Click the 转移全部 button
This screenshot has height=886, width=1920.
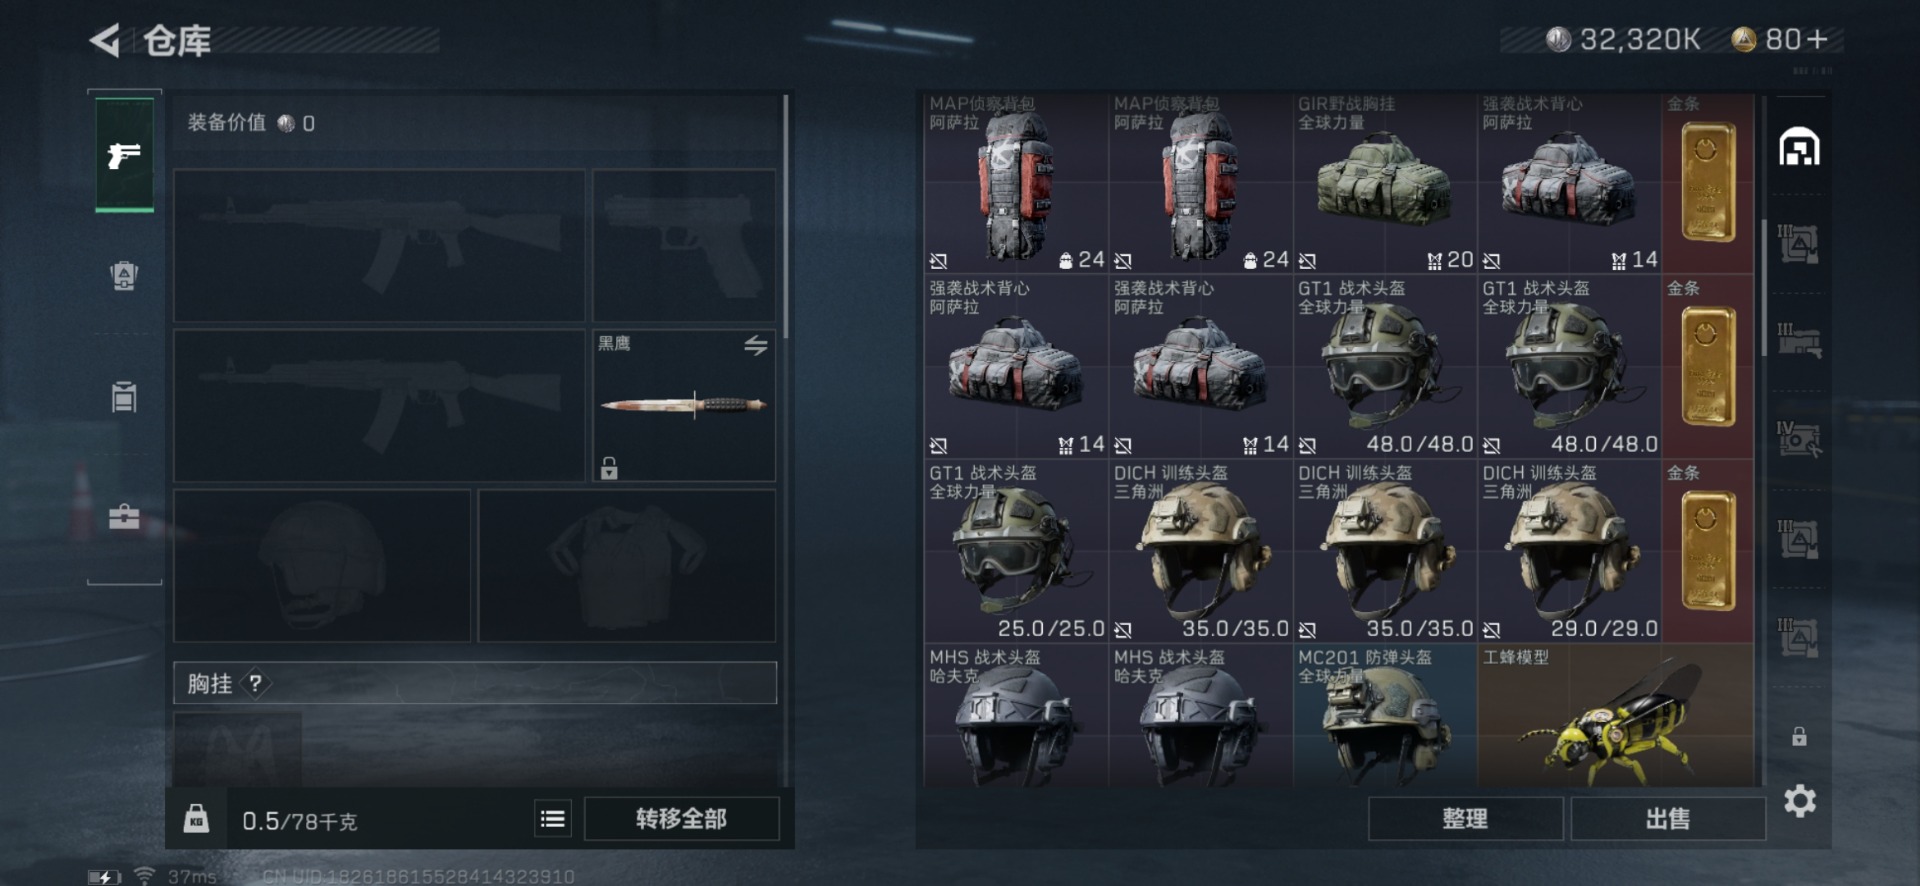[x=681, y=819]
